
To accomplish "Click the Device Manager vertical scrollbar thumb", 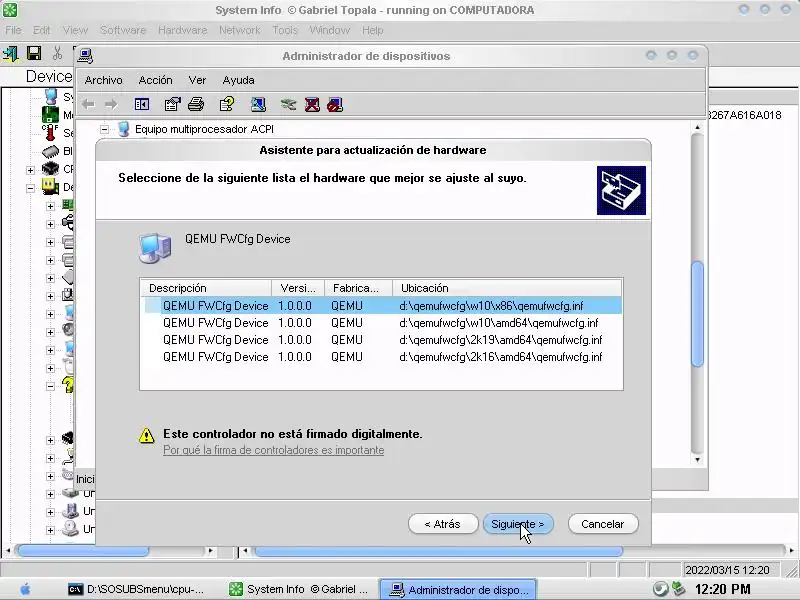I will [697, 314].
